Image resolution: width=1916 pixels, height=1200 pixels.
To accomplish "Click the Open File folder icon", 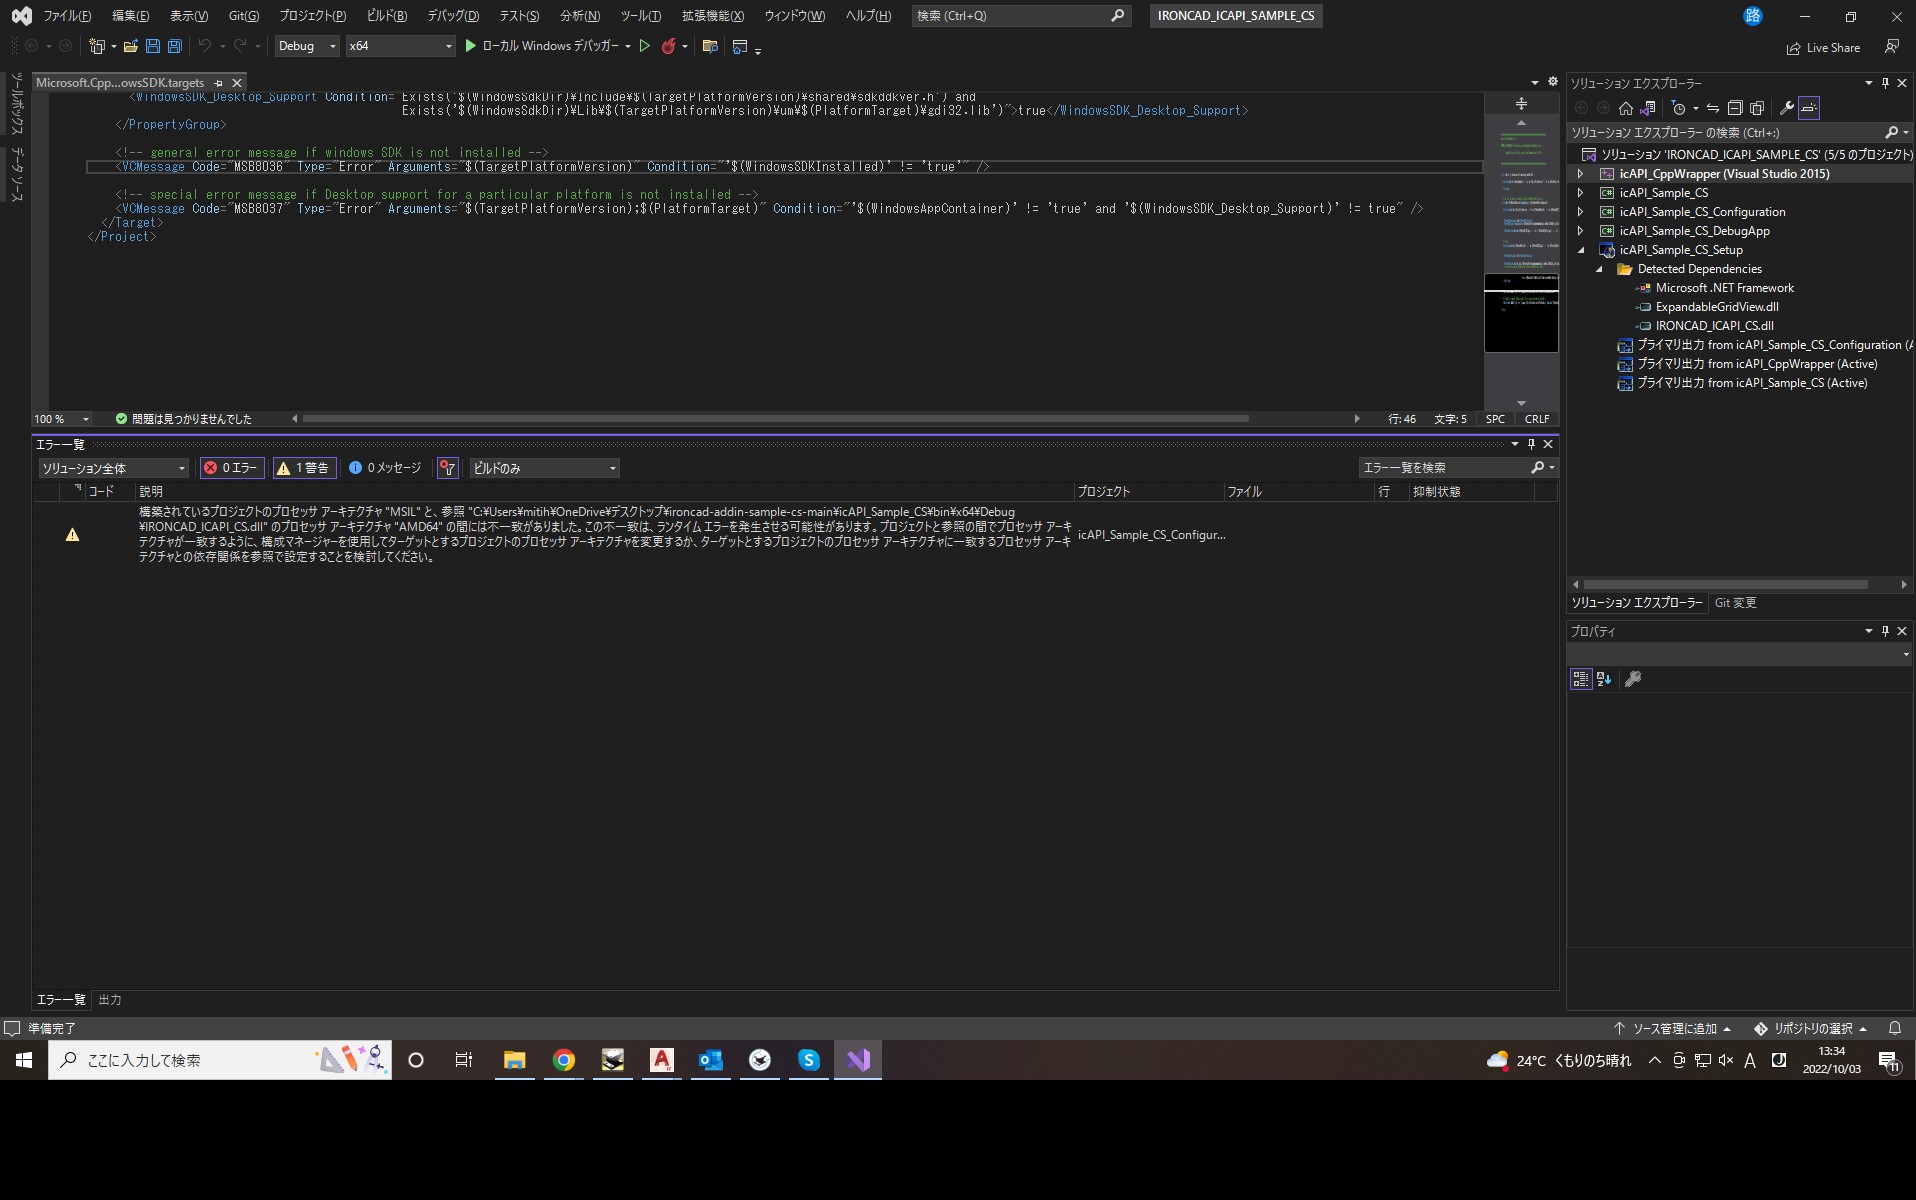I will tap(130, 46).
